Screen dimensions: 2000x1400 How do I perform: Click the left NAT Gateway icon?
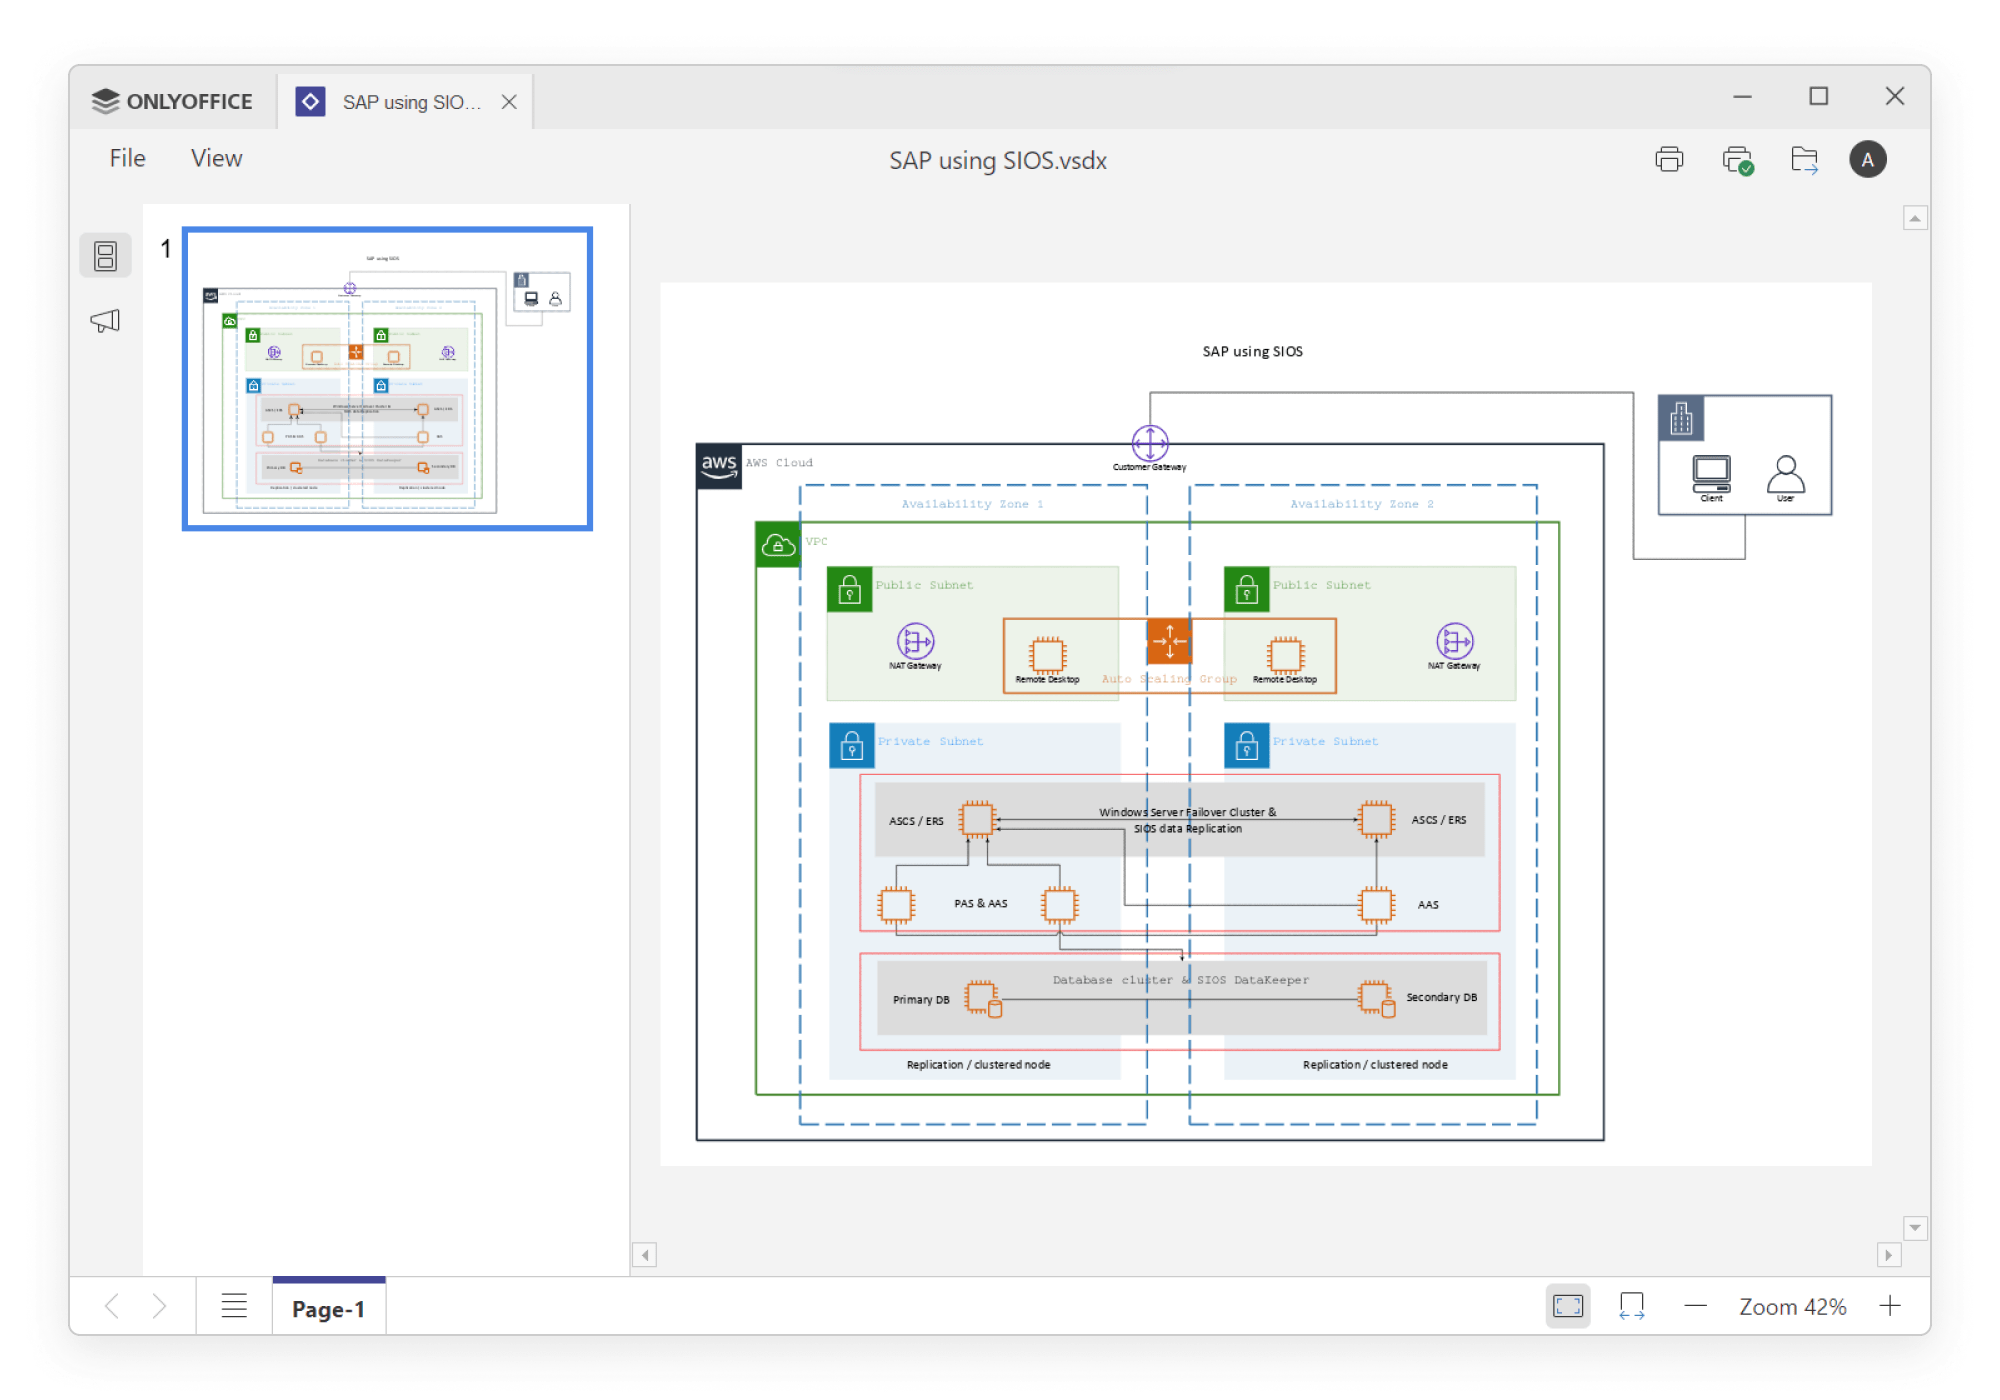[x=915, y=641]
